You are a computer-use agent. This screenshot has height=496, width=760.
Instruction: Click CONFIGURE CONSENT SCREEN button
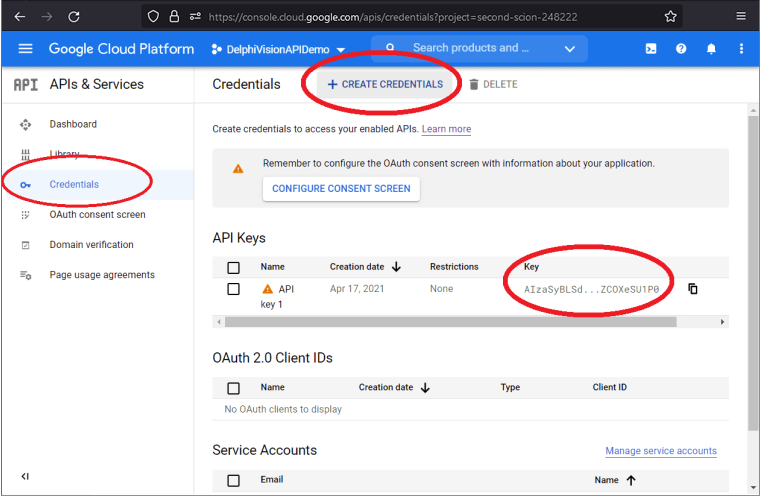click(x=341, y=189)
